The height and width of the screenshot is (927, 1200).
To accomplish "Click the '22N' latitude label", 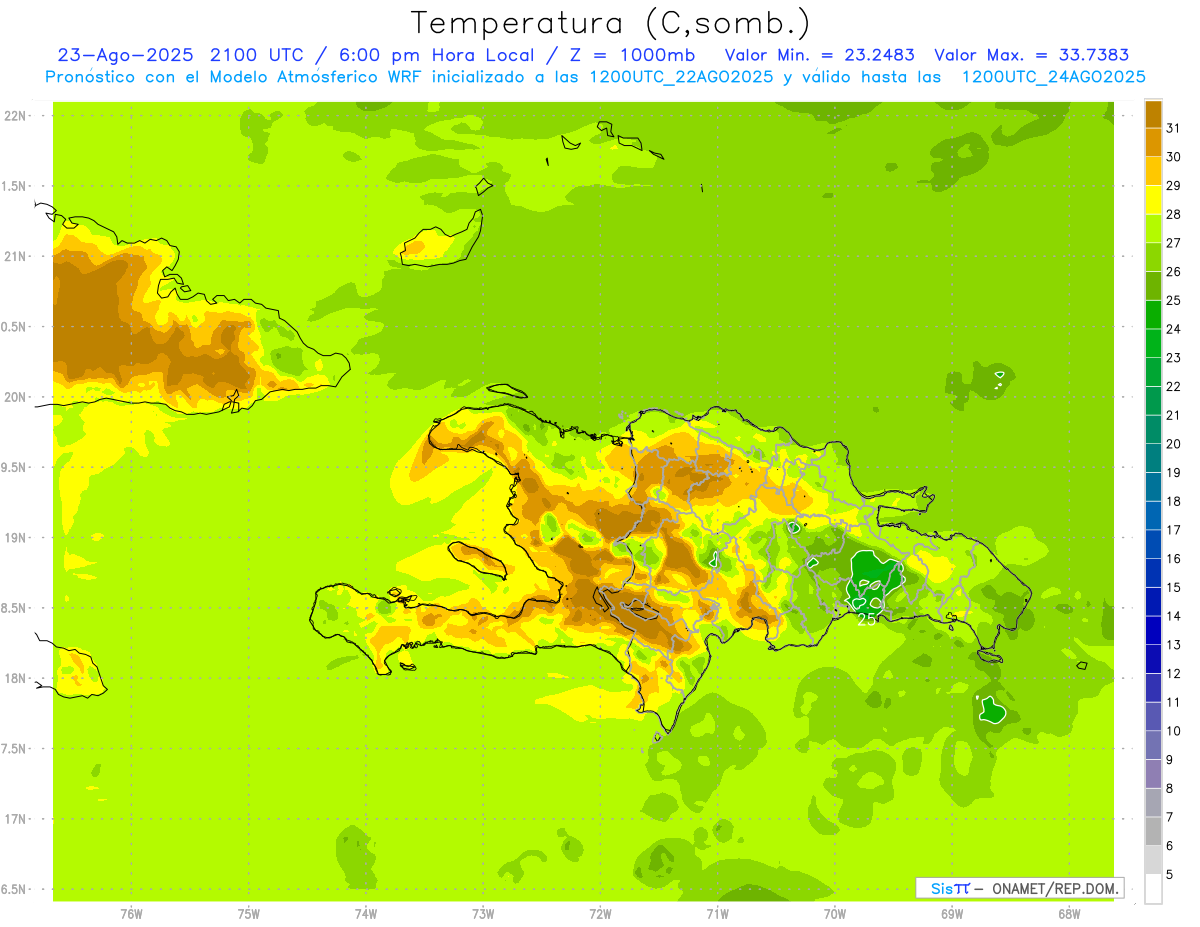I will 15,115.
